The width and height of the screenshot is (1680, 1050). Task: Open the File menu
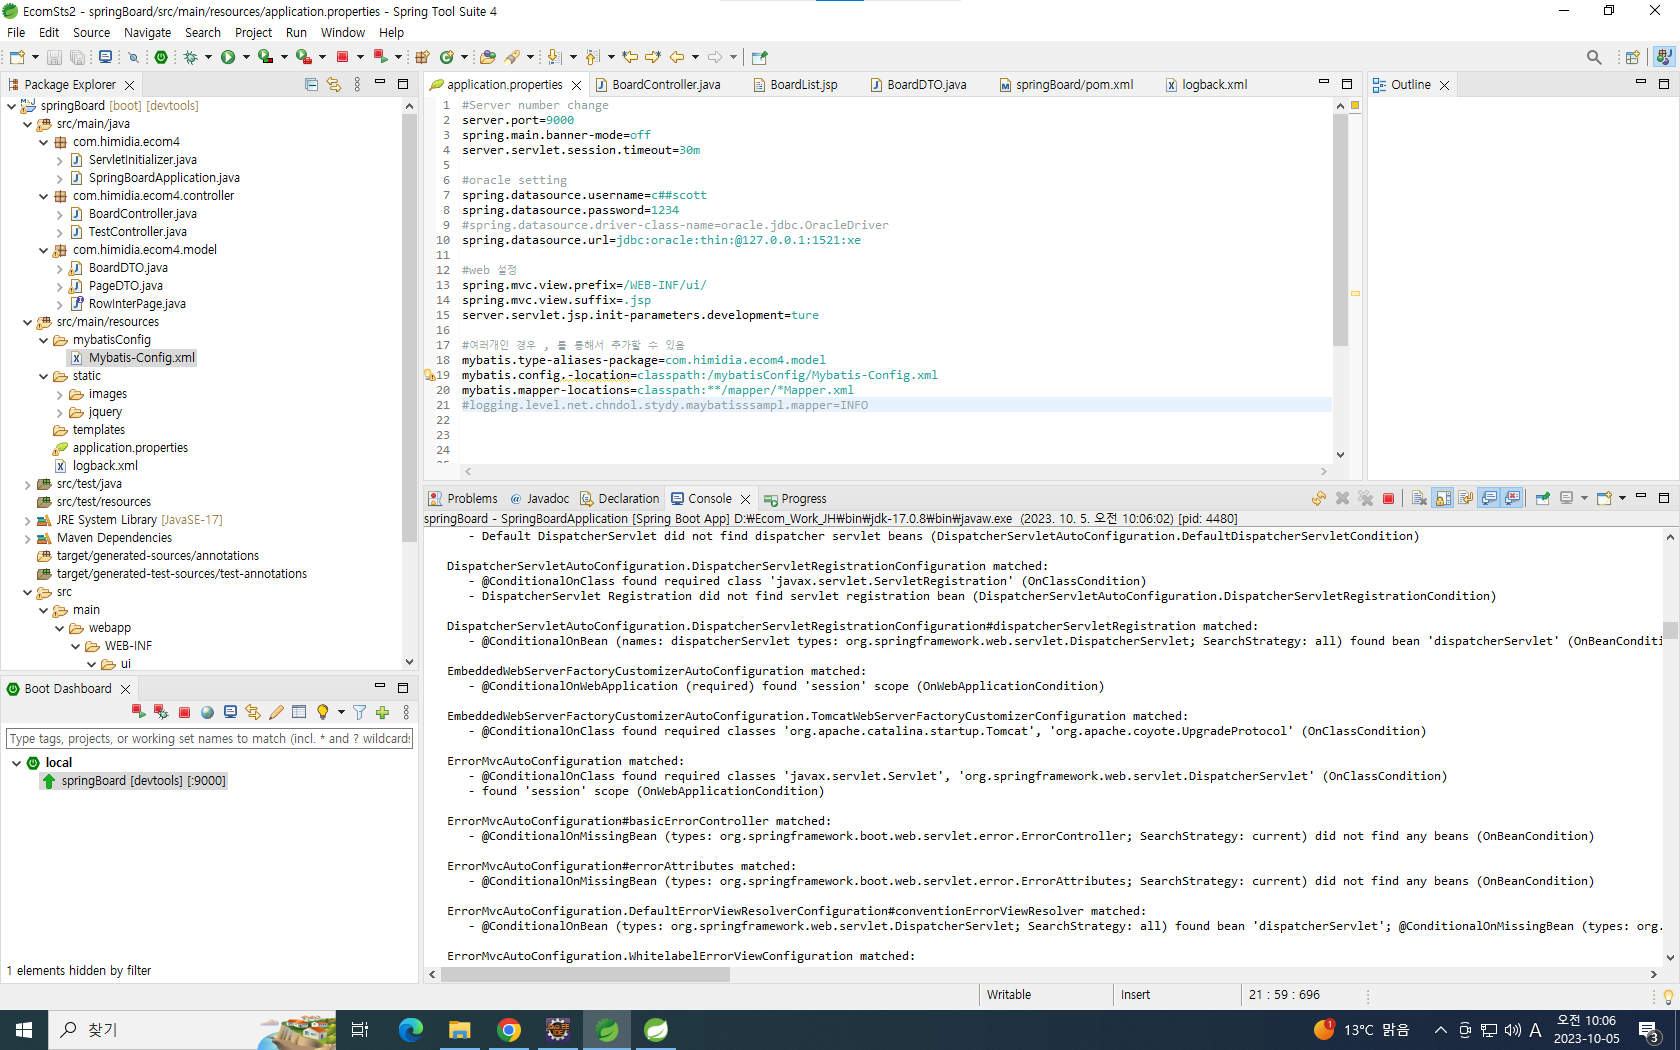pos(16,33)
